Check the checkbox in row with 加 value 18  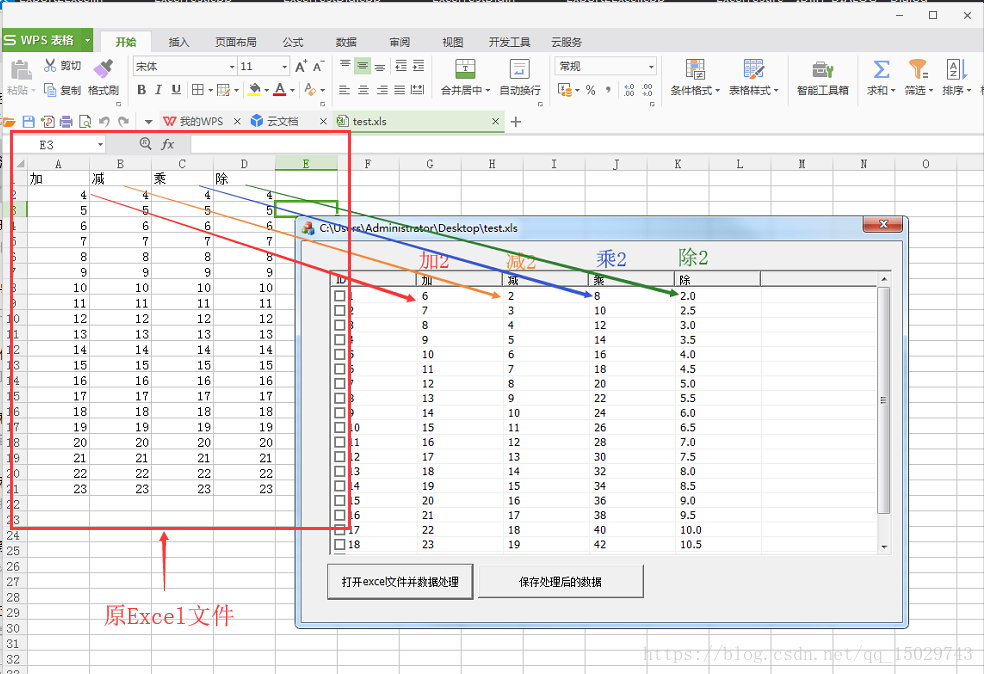pyautogui.click(x=340, y=471)
